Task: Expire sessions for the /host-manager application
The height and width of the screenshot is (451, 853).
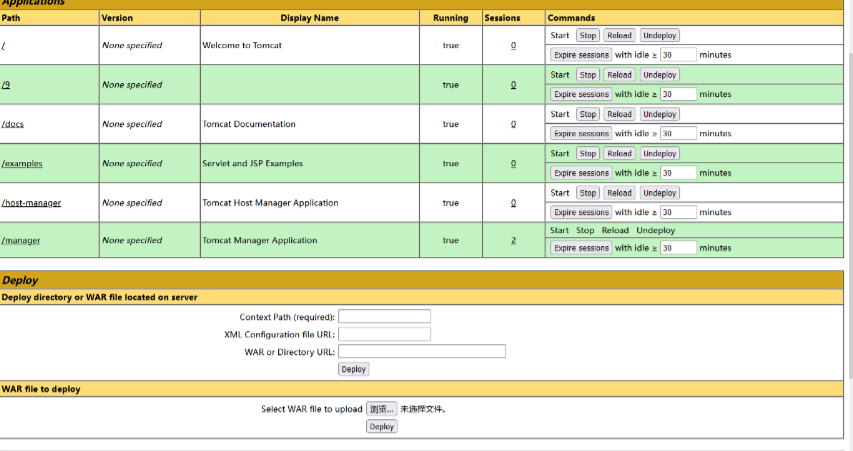Action: 581,212
